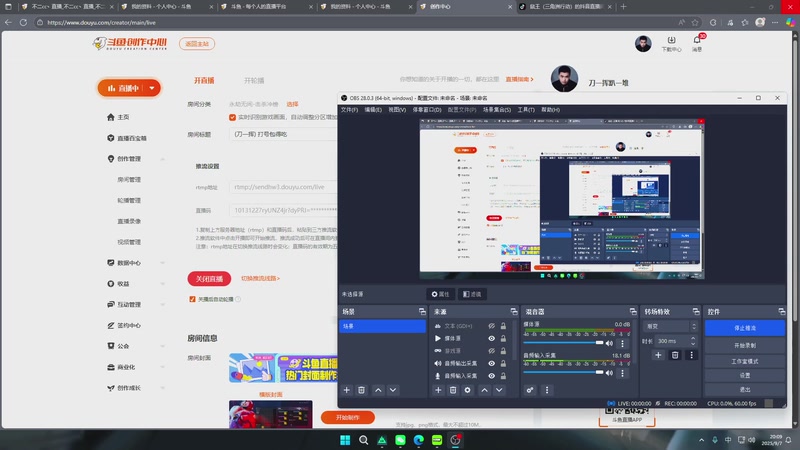Pop out the 控件 dock panel
Screen dimensions: 800x450
point(782,311)
